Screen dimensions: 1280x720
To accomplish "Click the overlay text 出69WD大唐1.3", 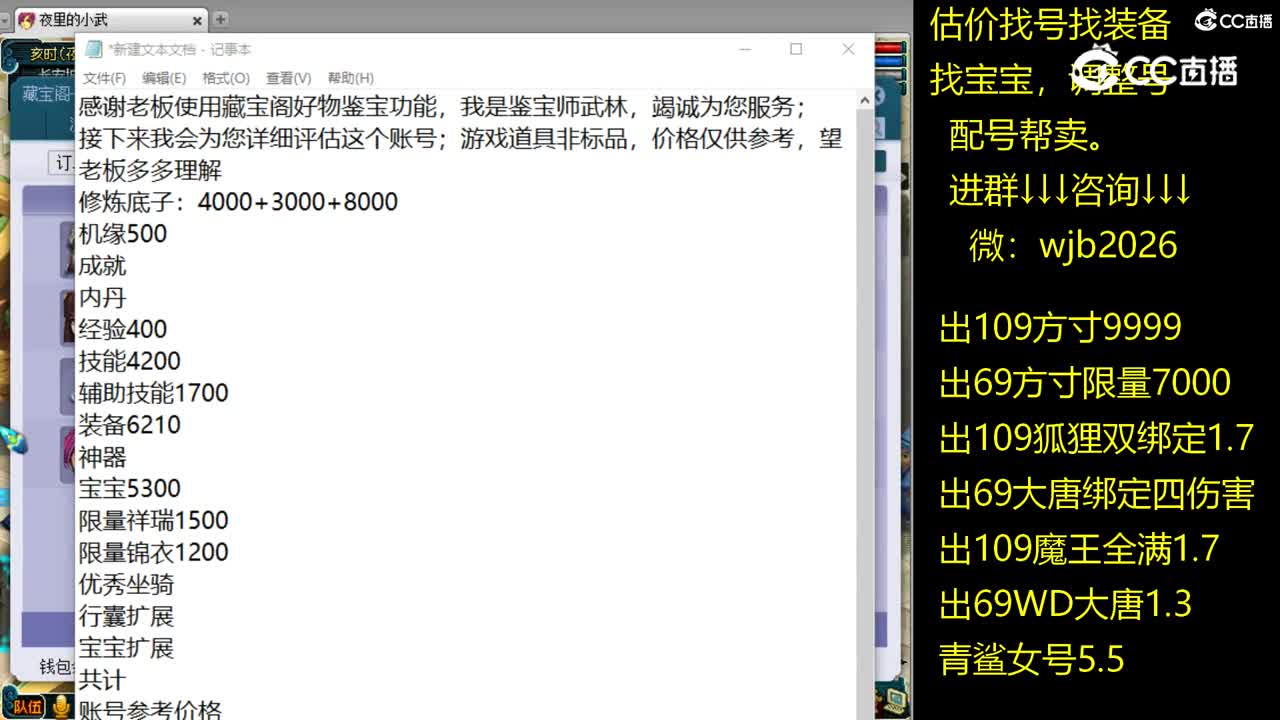I will 1065,604.
